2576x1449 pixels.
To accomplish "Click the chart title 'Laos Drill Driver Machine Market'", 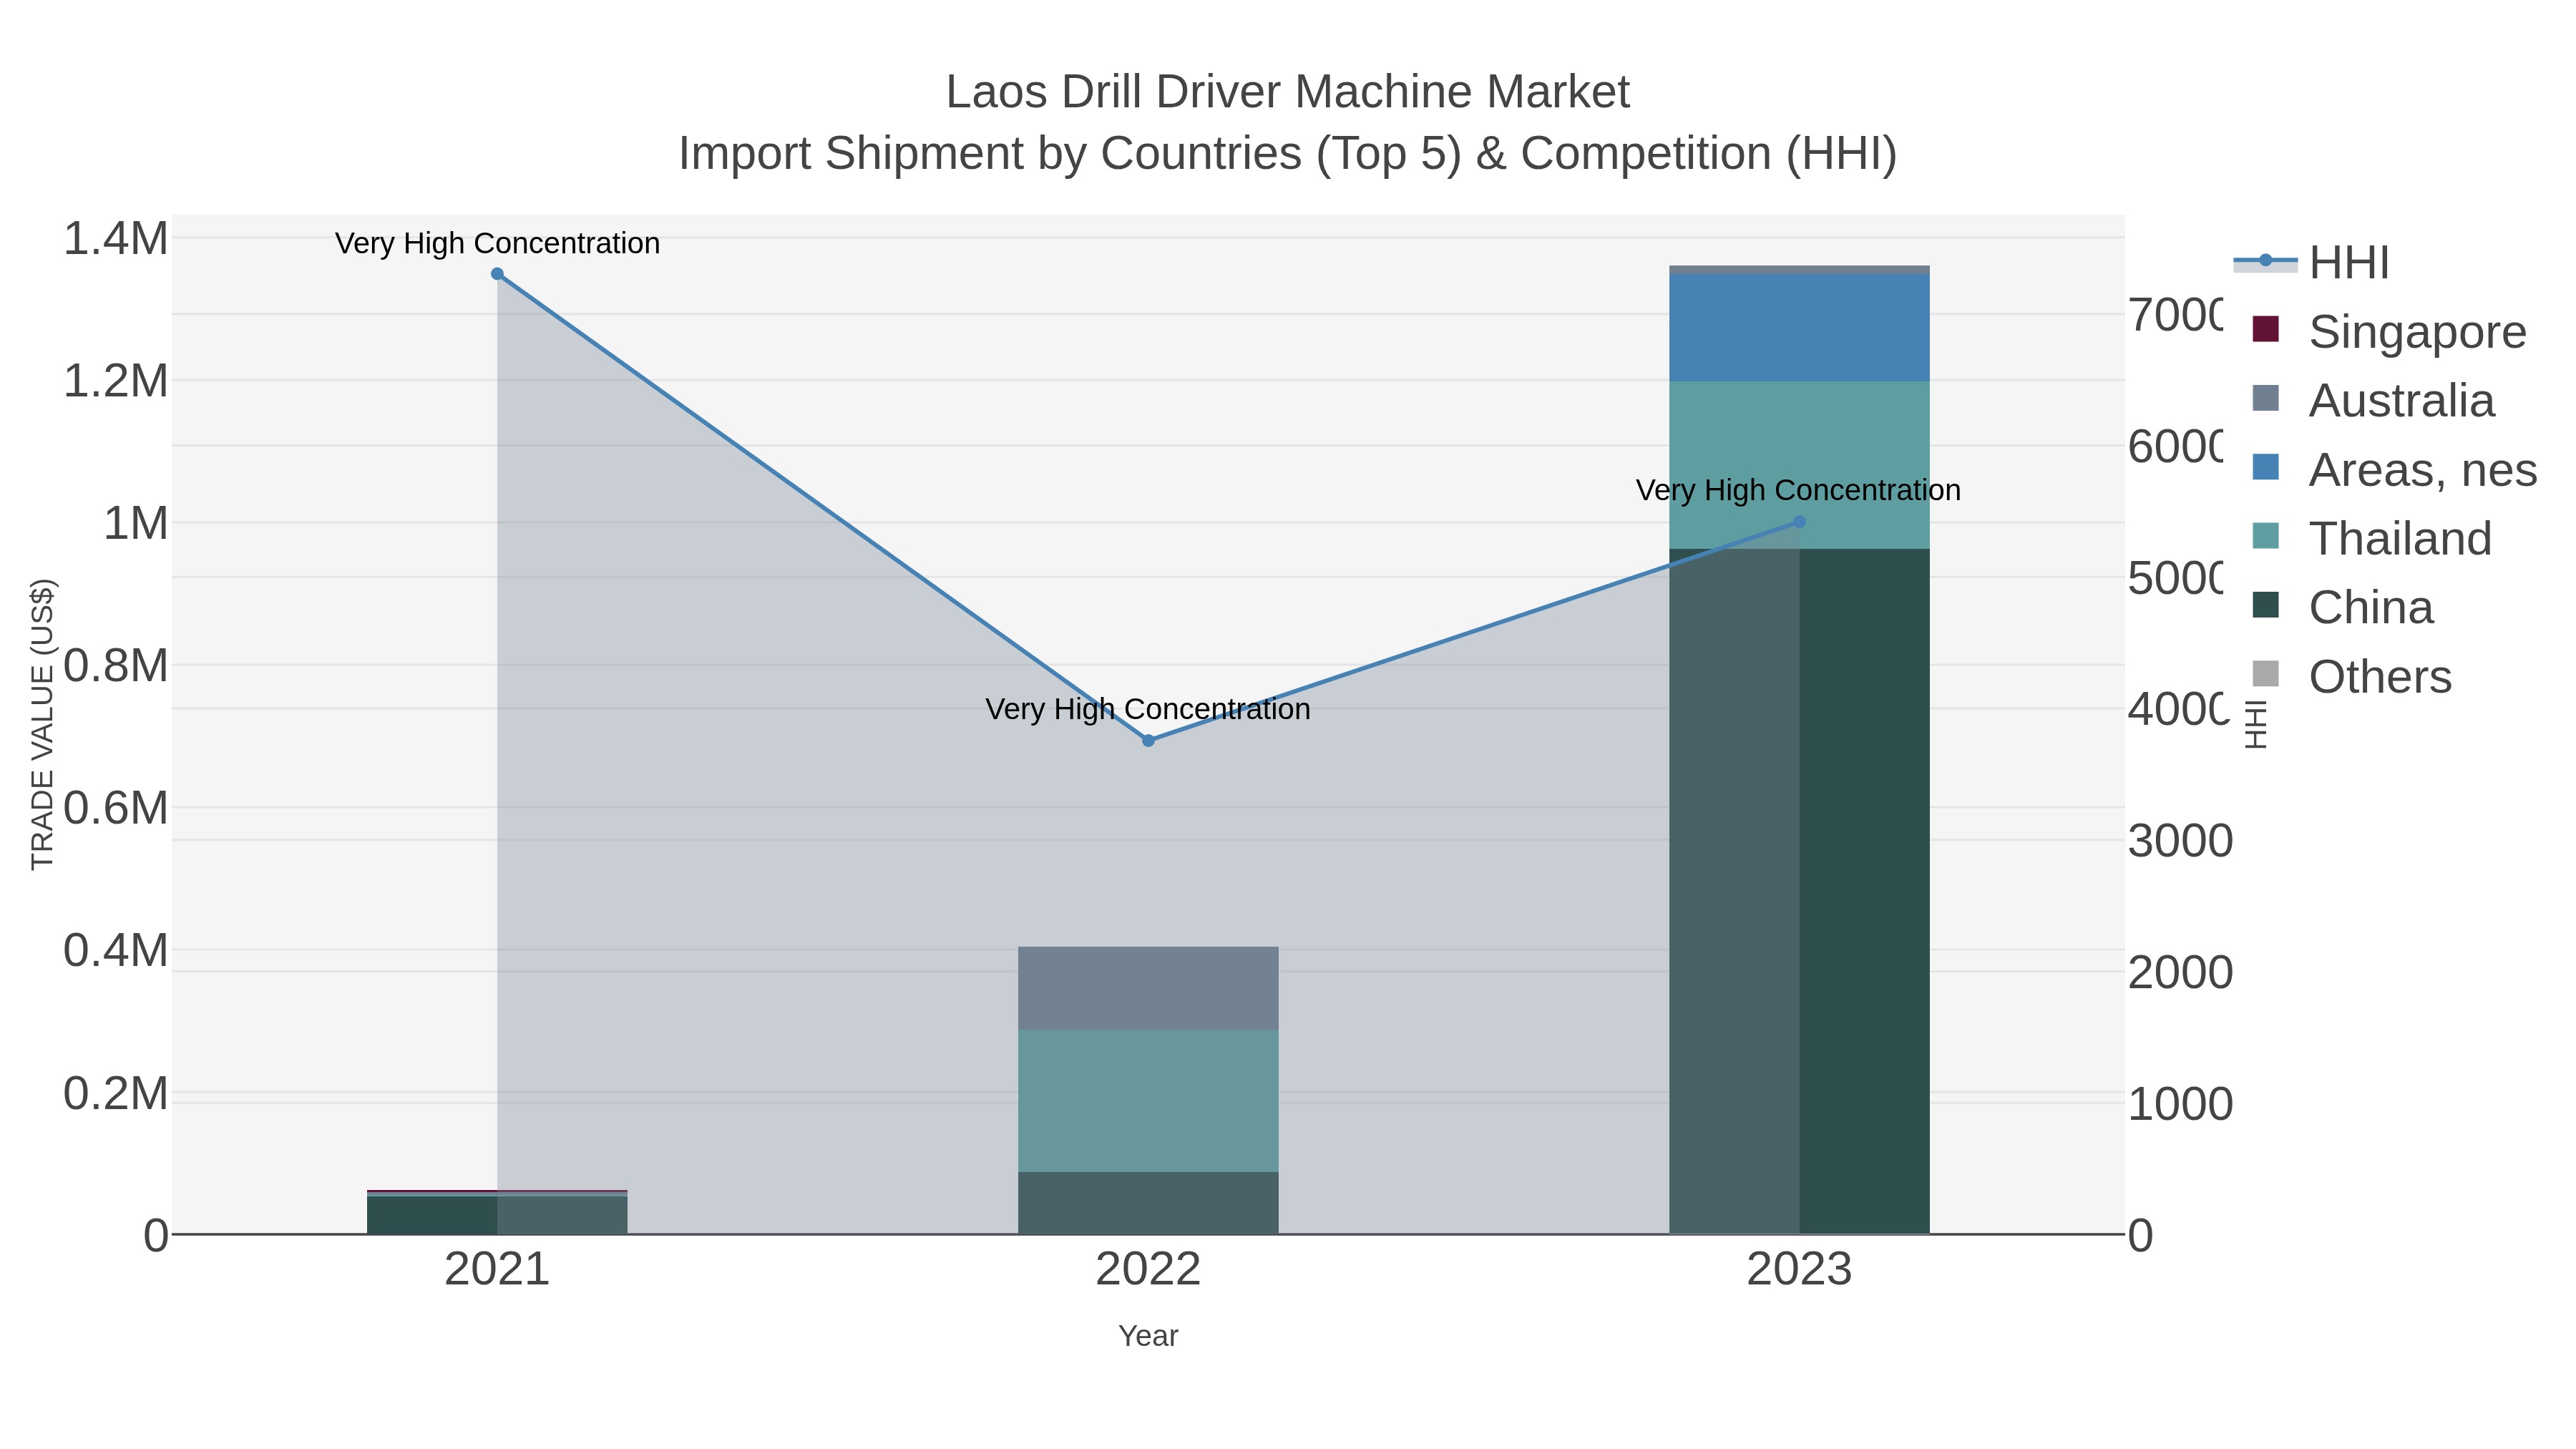I will coord(1288,92).
